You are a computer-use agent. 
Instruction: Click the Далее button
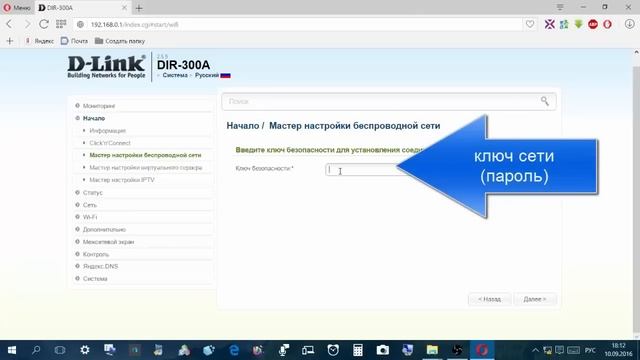tap(535, 299)
